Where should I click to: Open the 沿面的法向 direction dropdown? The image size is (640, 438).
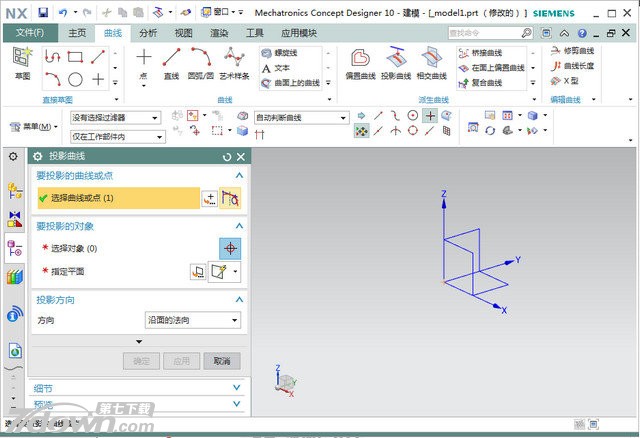tap(193, 320)
